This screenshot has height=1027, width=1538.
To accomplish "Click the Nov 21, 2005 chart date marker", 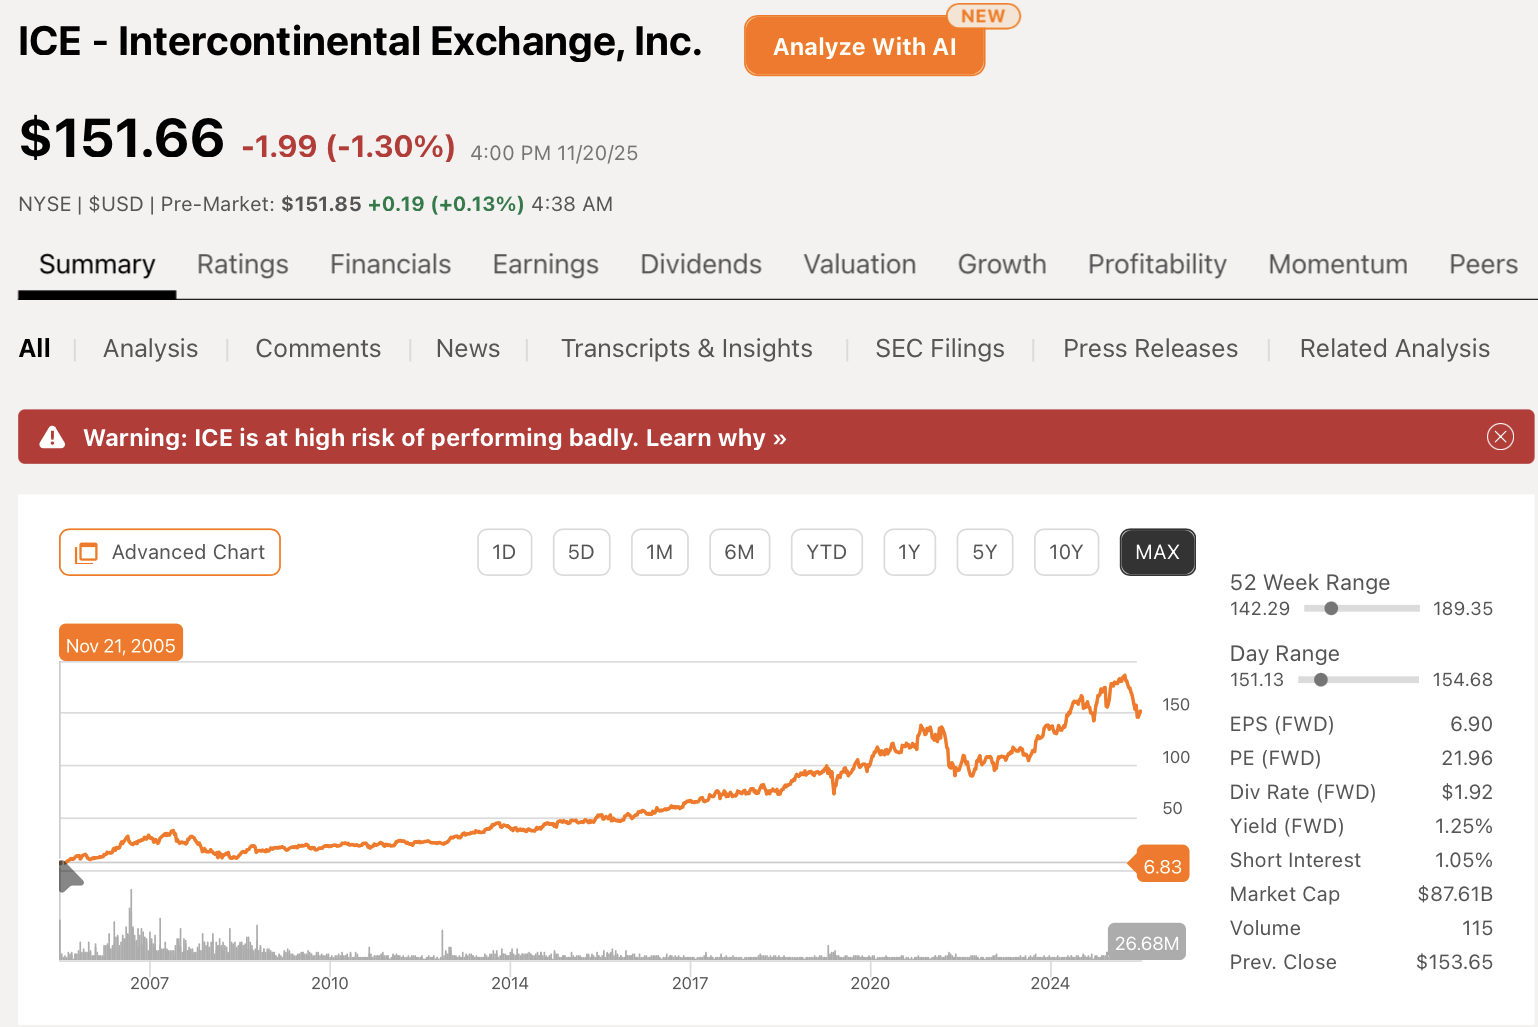I will 120,643.
